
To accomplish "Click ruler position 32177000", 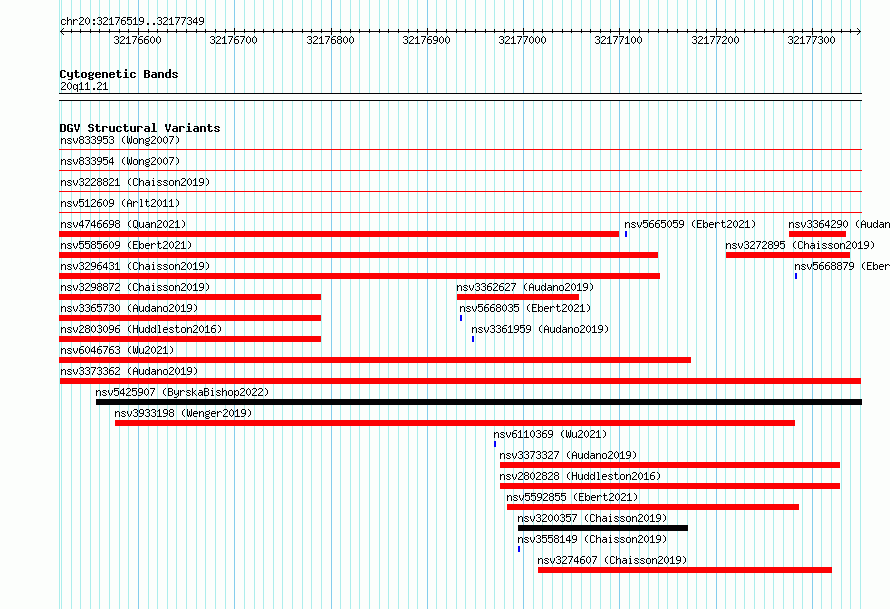I will (522, 40).
